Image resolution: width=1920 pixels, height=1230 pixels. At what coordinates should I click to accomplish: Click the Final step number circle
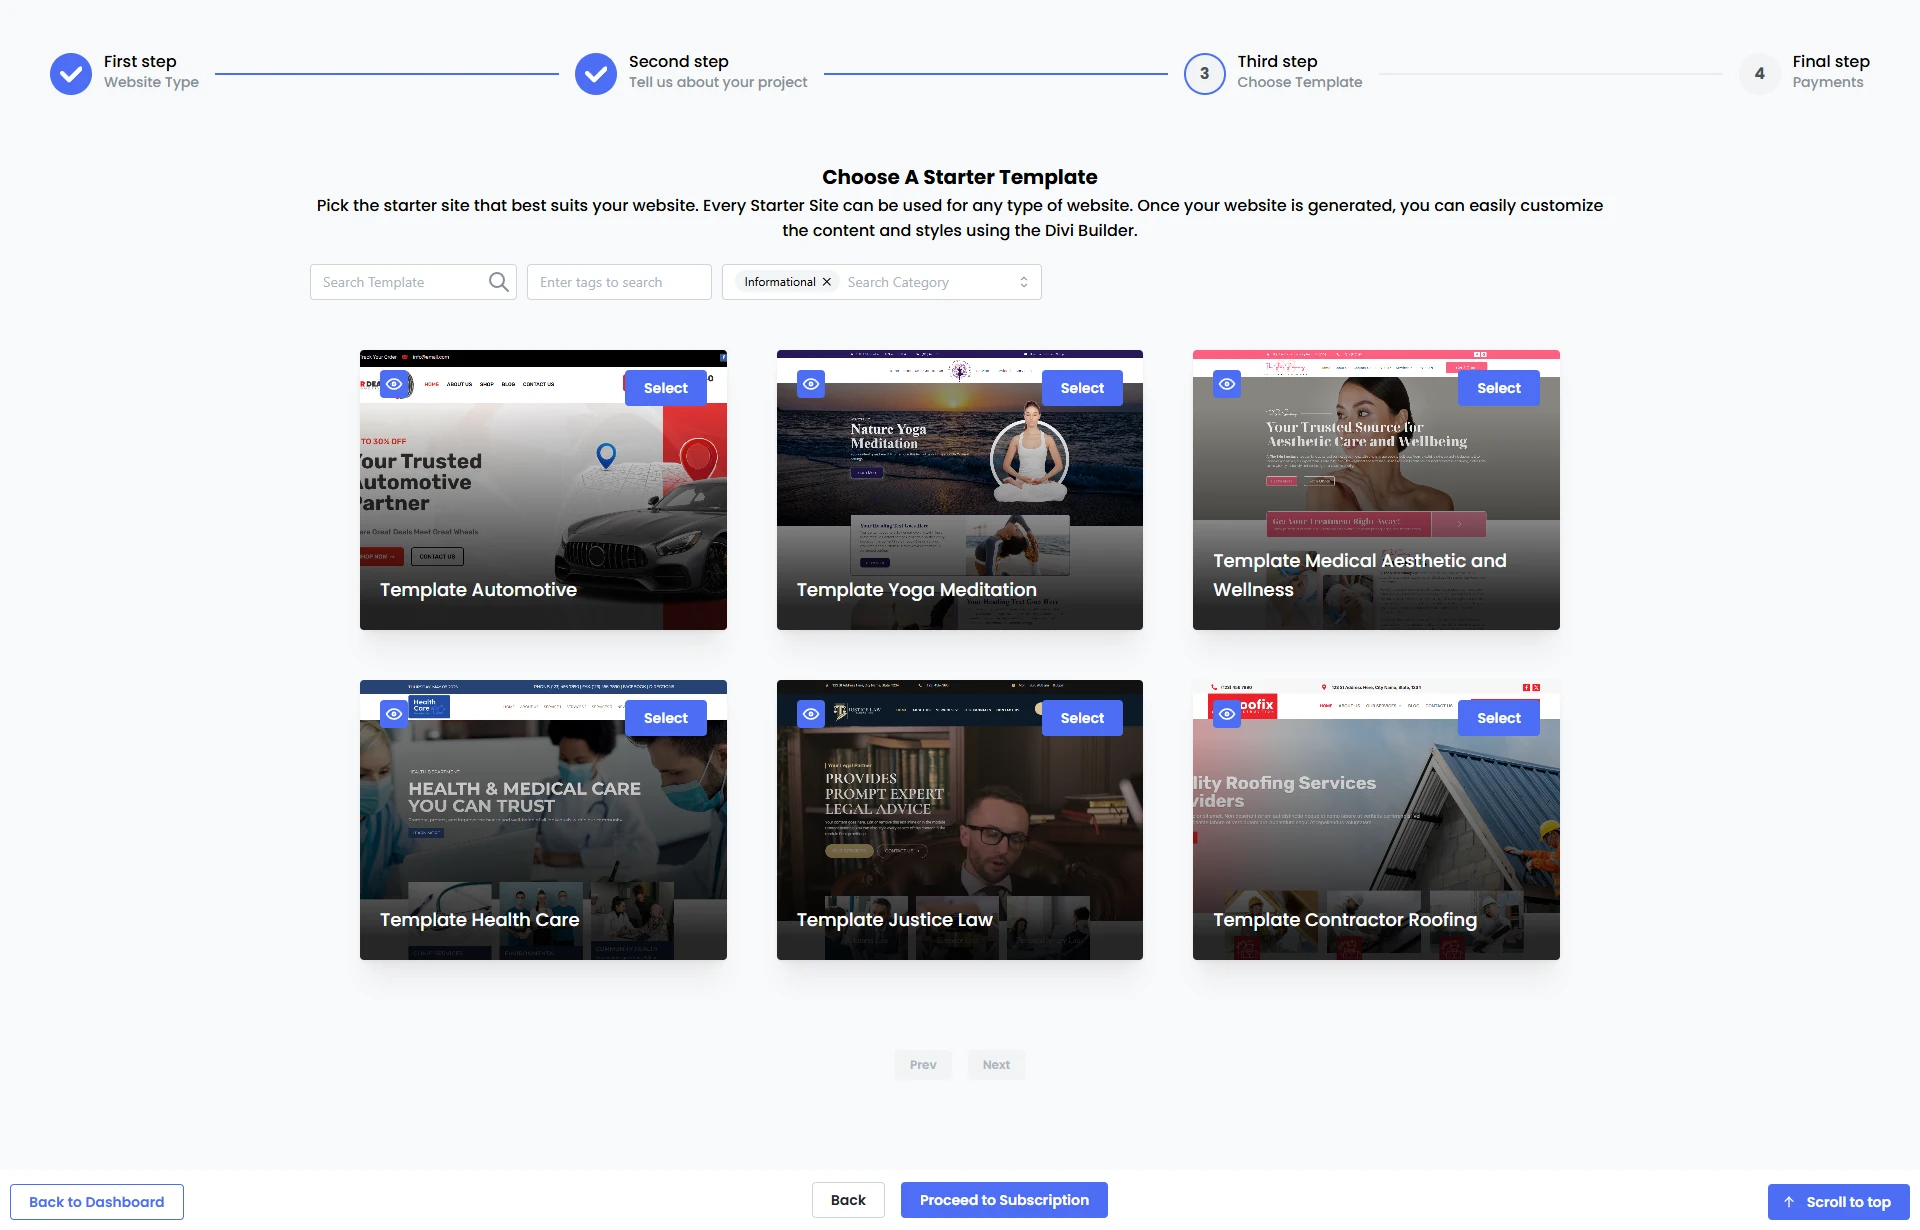pos(1760,74)
